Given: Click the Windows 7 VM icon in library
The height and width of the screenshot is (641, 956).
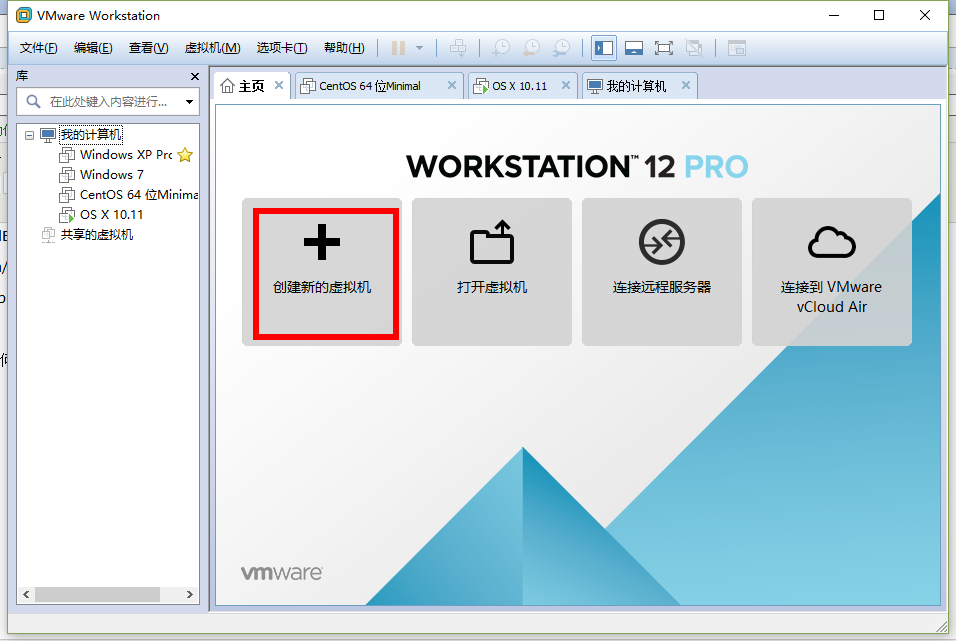Looking at the screenshot, I should [x=67, y=176].
